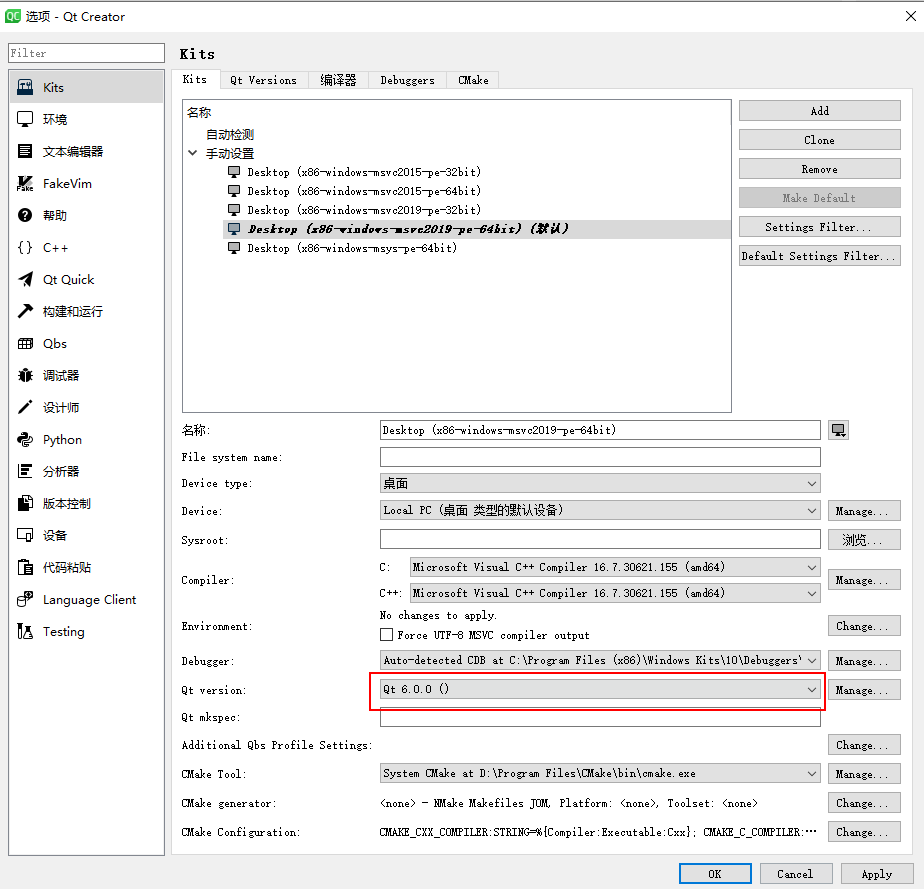The image size is (924, 889).
Task: Click the File system name field
Action: pos(600,457)
